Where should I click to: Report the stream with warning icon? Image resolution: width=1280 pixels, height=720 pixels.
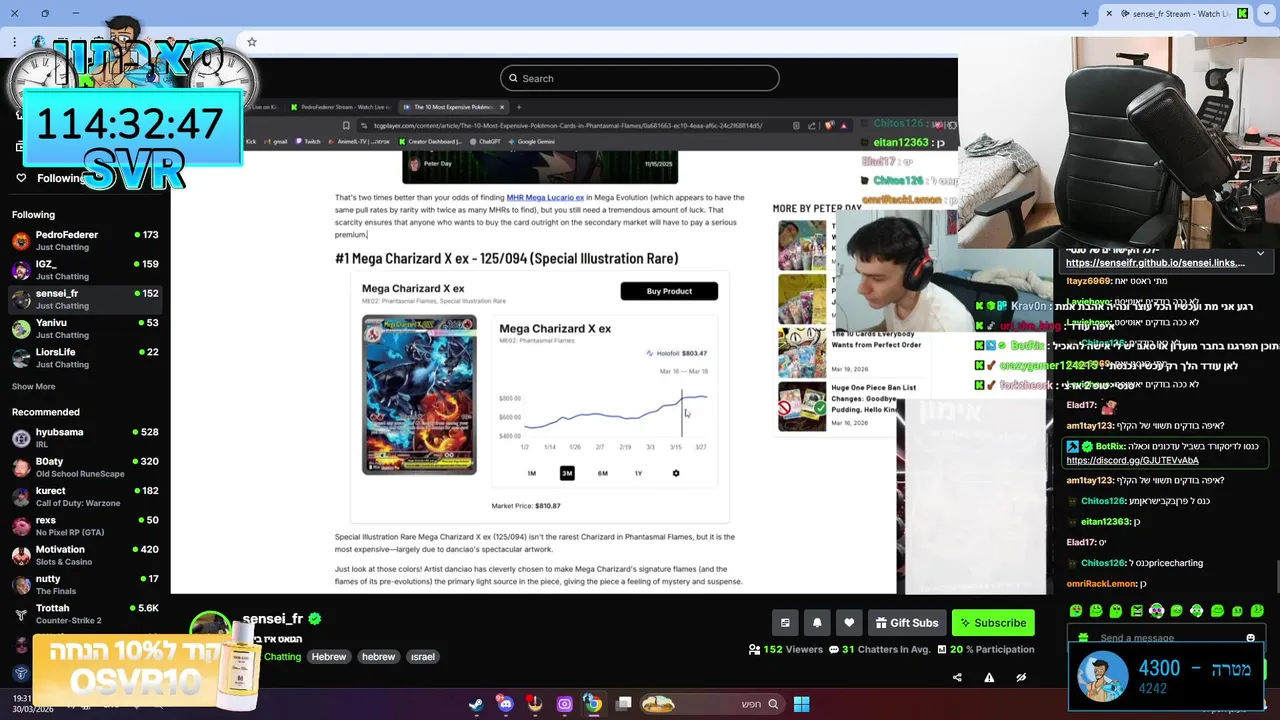[x=989, y=677]
